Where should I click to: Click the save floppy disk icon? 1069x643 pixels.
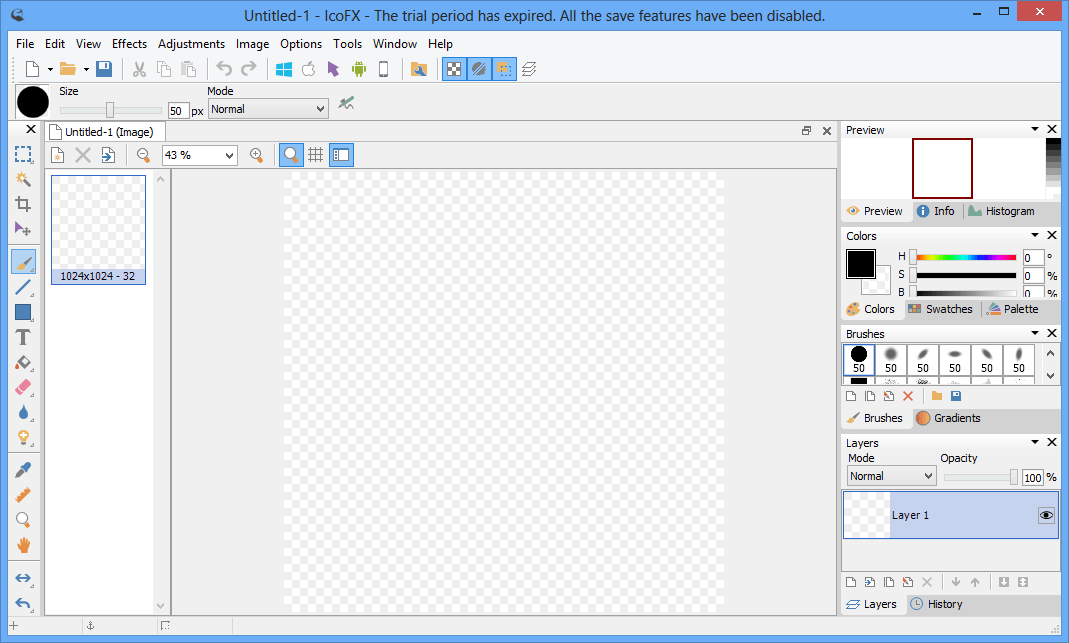click(x=104, y=69)
